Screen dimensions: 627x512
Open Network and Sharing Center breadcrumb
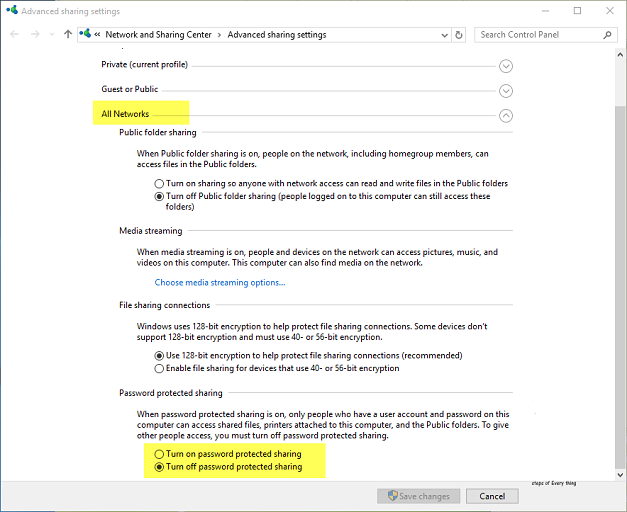[x=158, y=35]
